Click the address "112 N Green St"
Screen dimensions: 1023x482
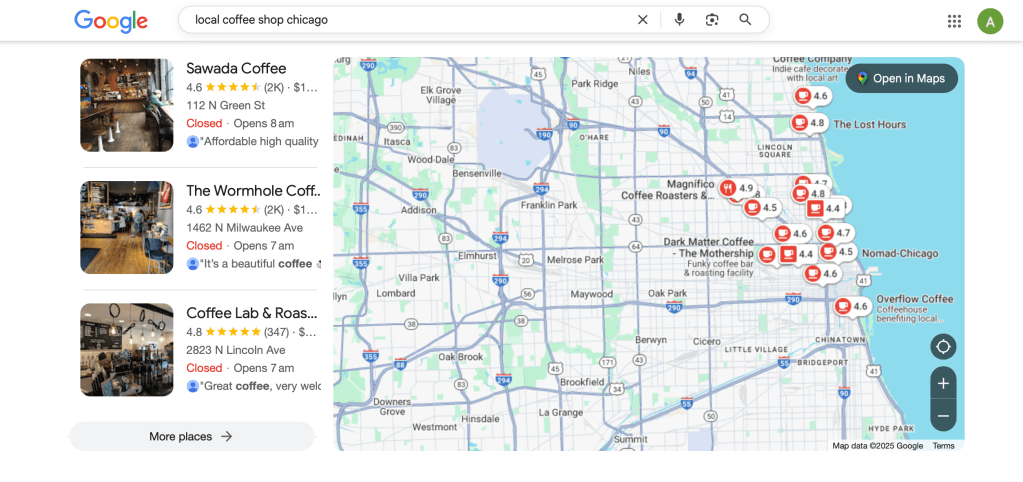[225, 105]
